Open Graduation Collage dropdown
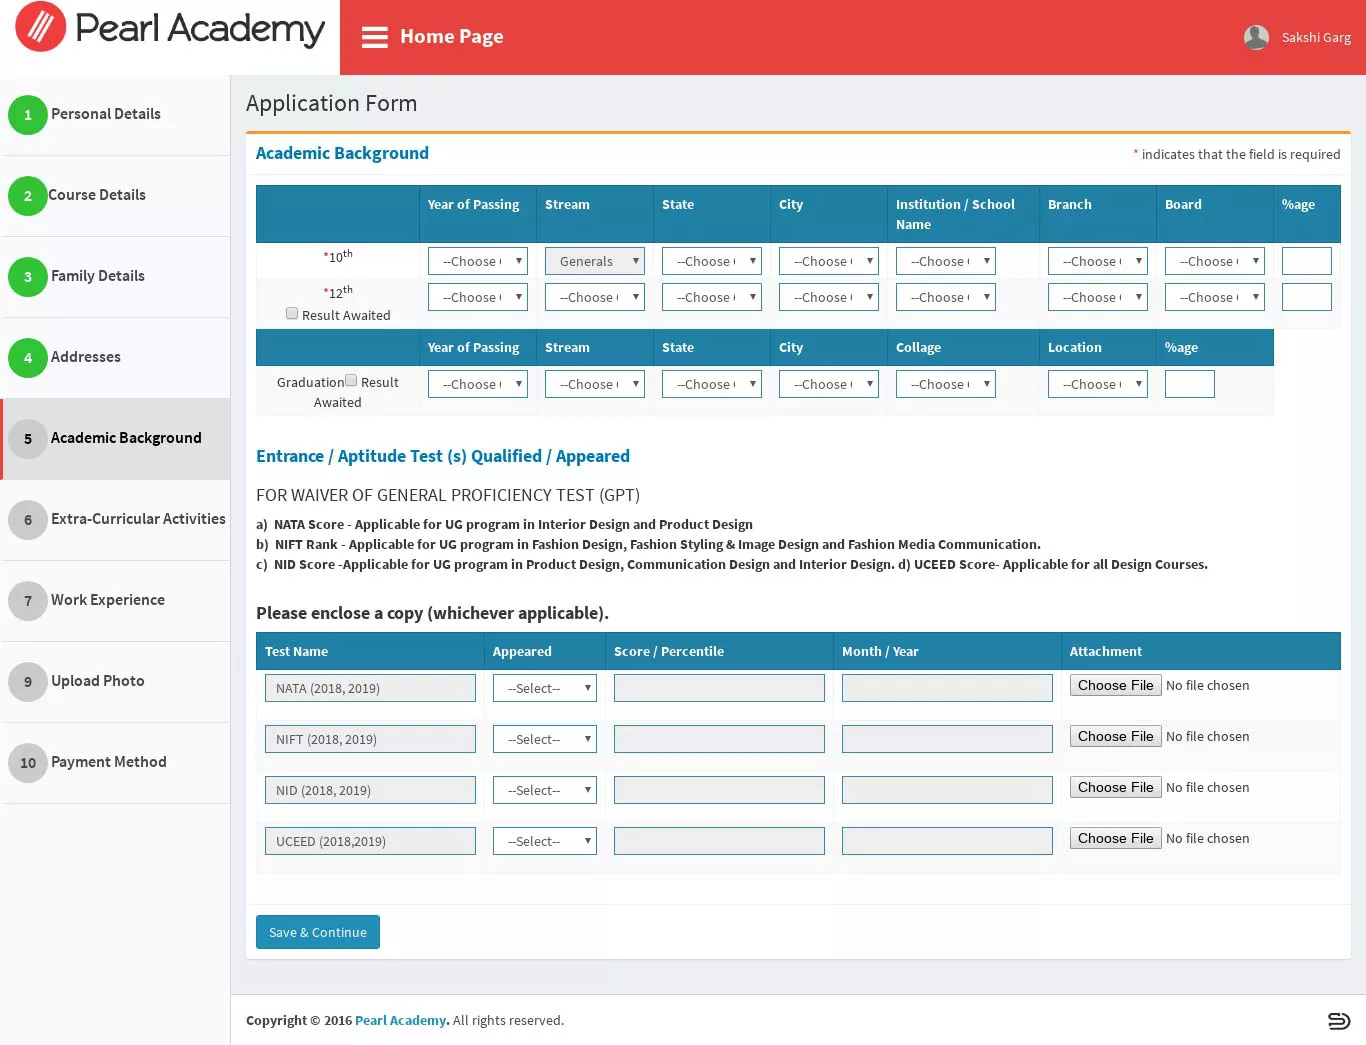 pos(946,384)
